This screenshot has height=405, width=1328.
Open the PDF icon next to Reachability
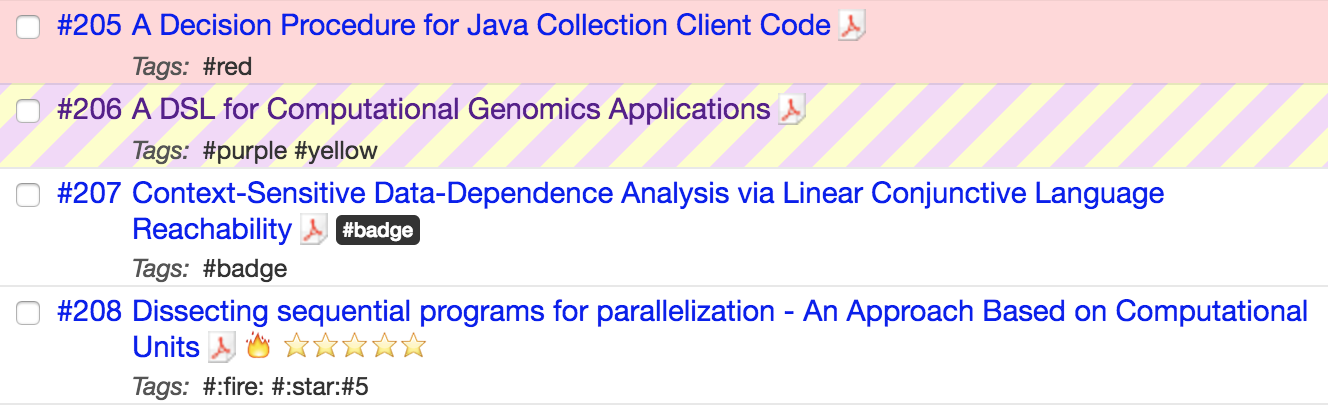(314, 230)
